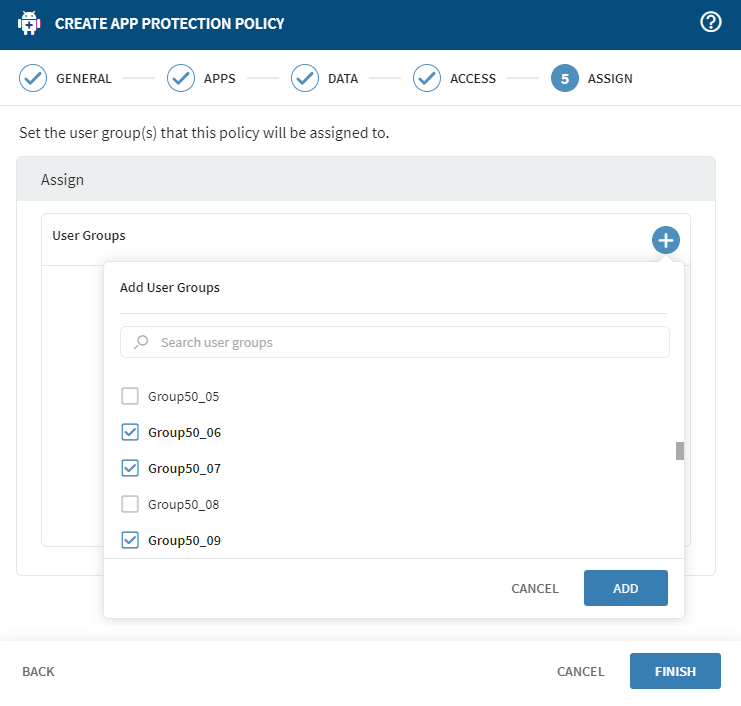
Task: Deselect the Group50_09 checkbox
Action: click(x=130, y=540)
